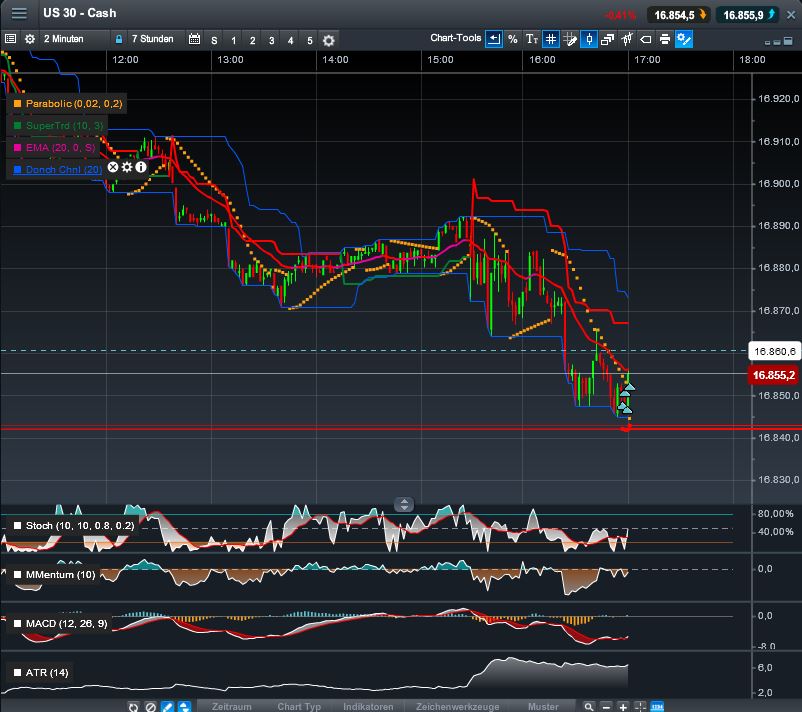Click the red horizontal order line marker

tap(626, 429)
